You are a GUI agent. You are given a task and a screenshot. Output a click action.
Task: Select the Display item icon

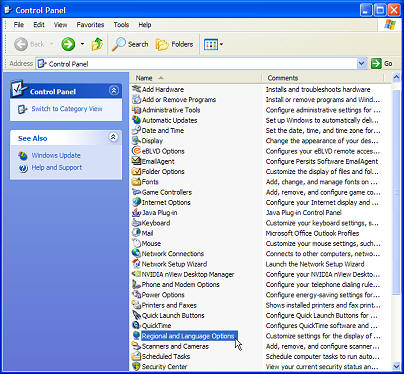click(x=136, y=141)
